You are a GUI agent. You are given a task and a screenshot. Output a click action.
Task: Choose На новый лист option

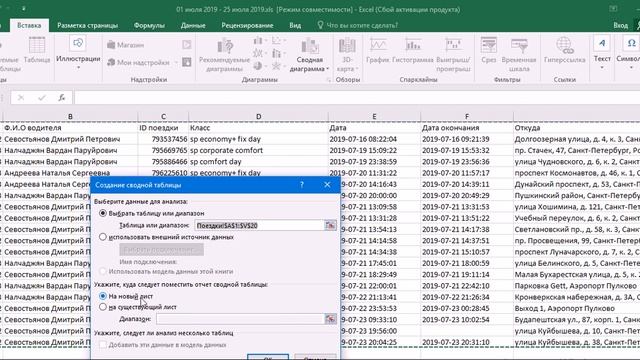[x=103, y=296]
